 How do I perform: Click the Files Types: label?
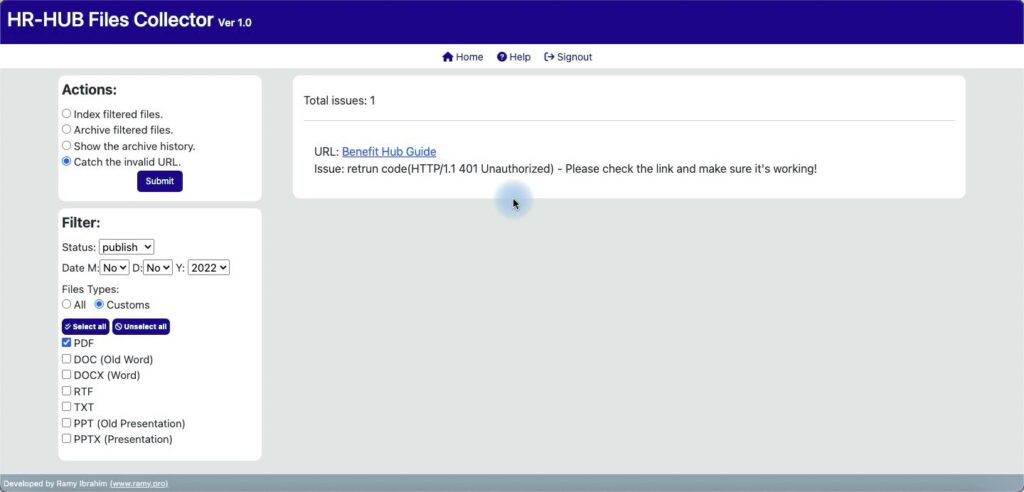[90, 289]
